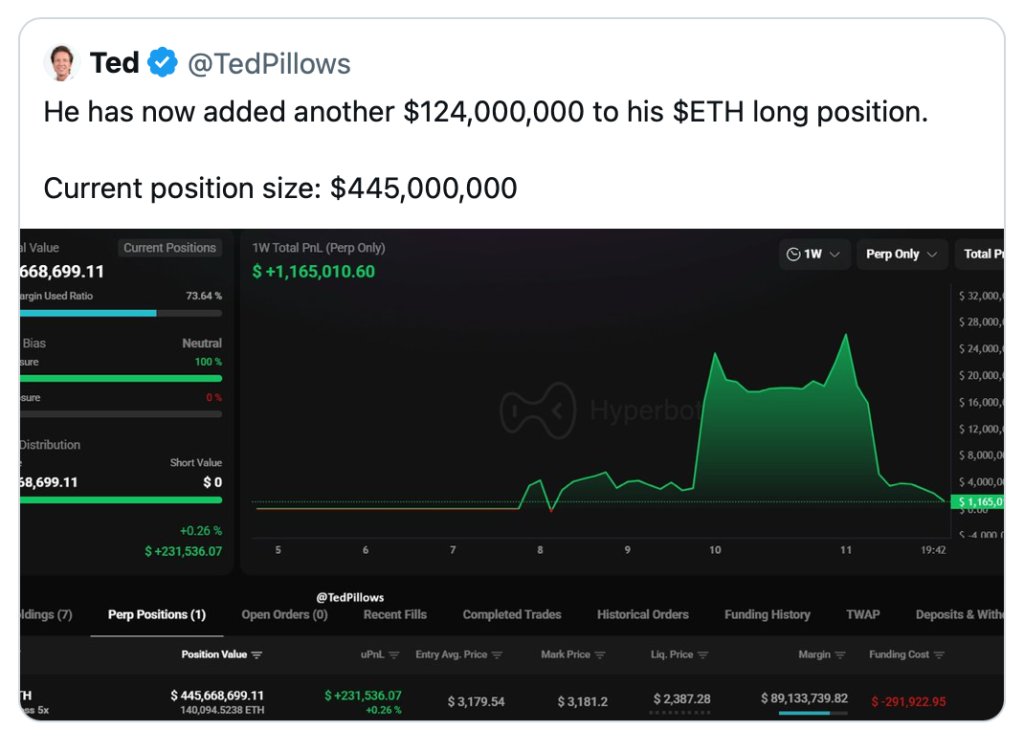Sort by Entry Avg. Price icon
Image resolution: width=1024 pixels, height=731 pixels.
pos(497,655)
